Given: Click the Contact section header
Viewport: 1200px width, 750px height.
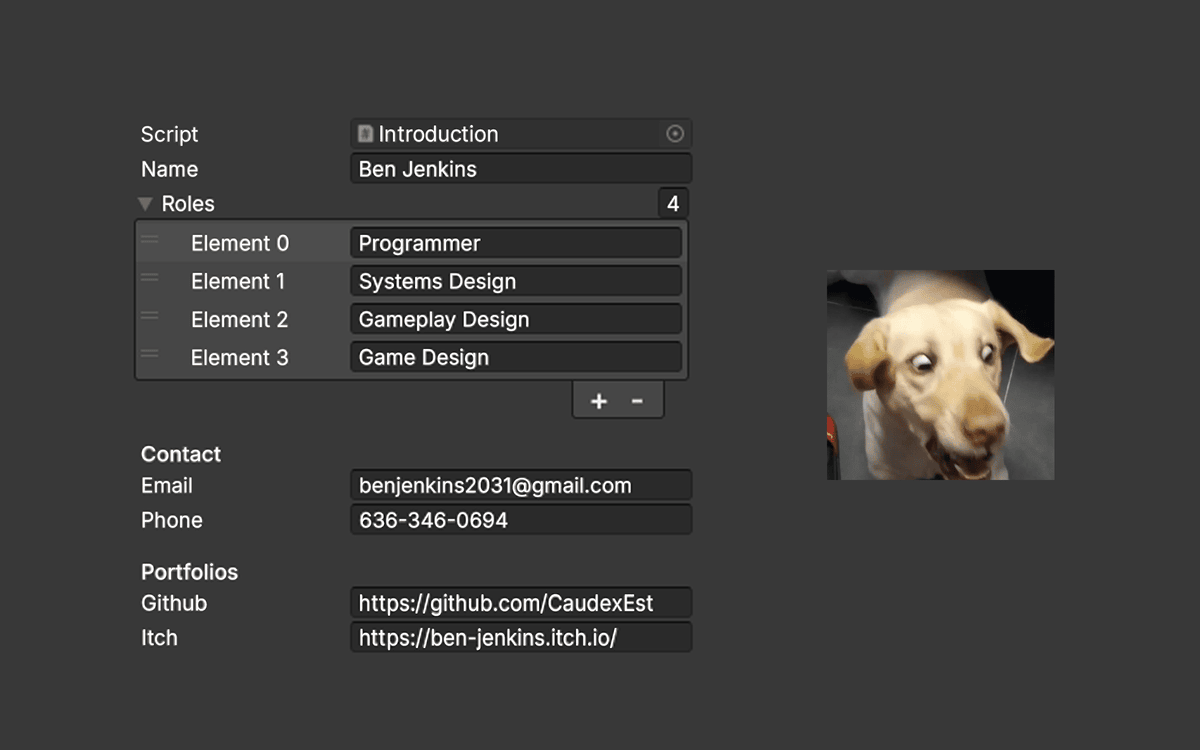Looking at the screenshot, I should click(181, 454).
